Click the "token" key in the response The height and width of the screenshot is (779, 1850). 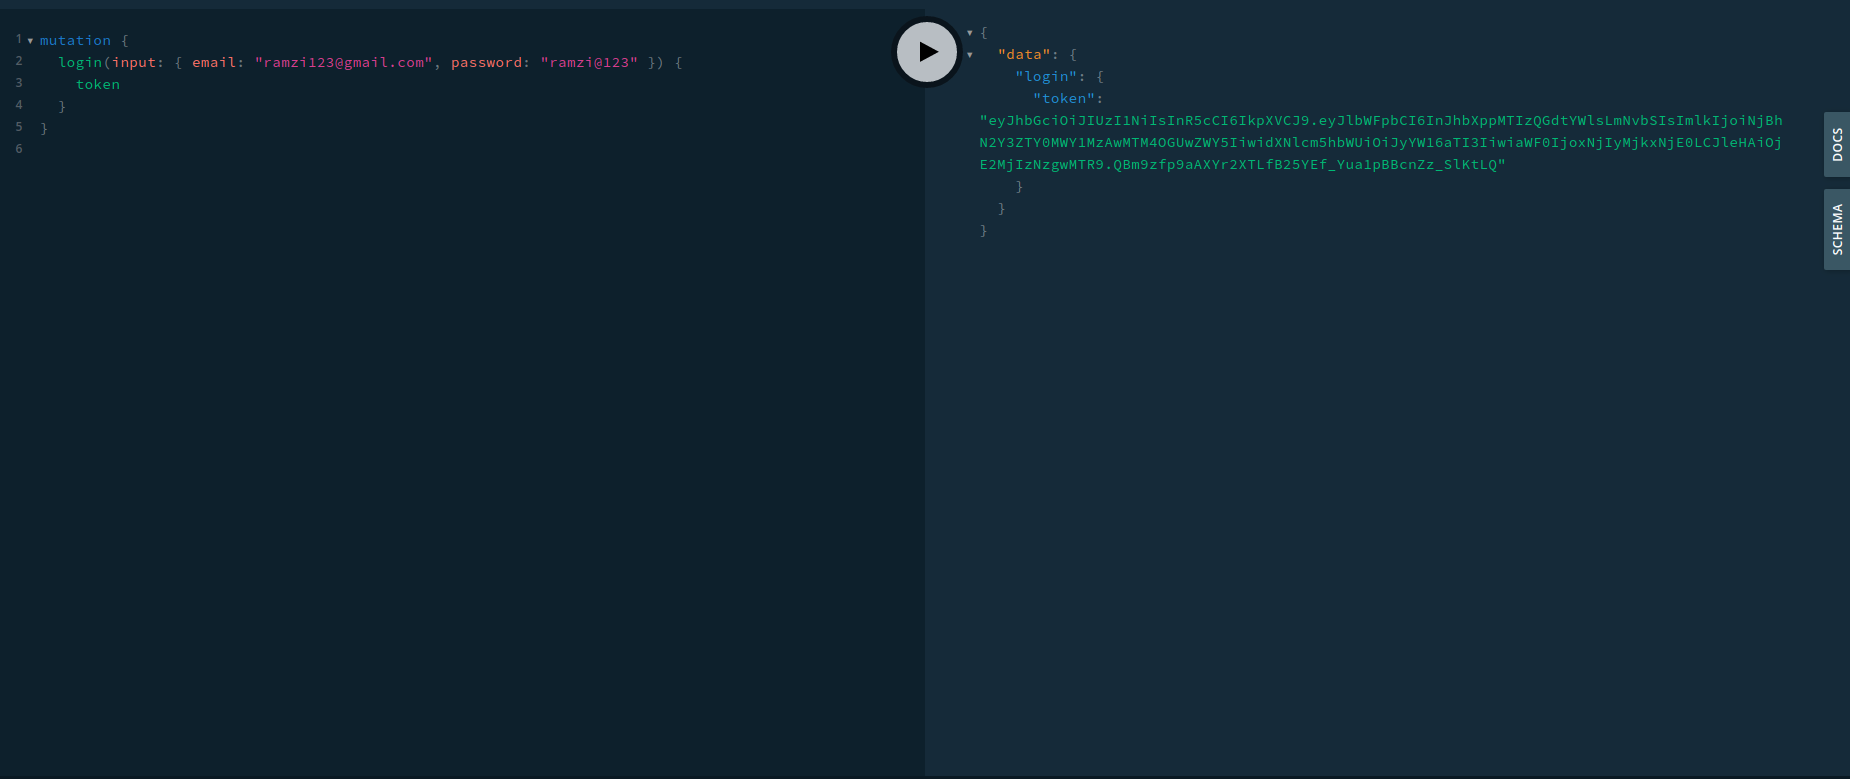[1064, 99]
